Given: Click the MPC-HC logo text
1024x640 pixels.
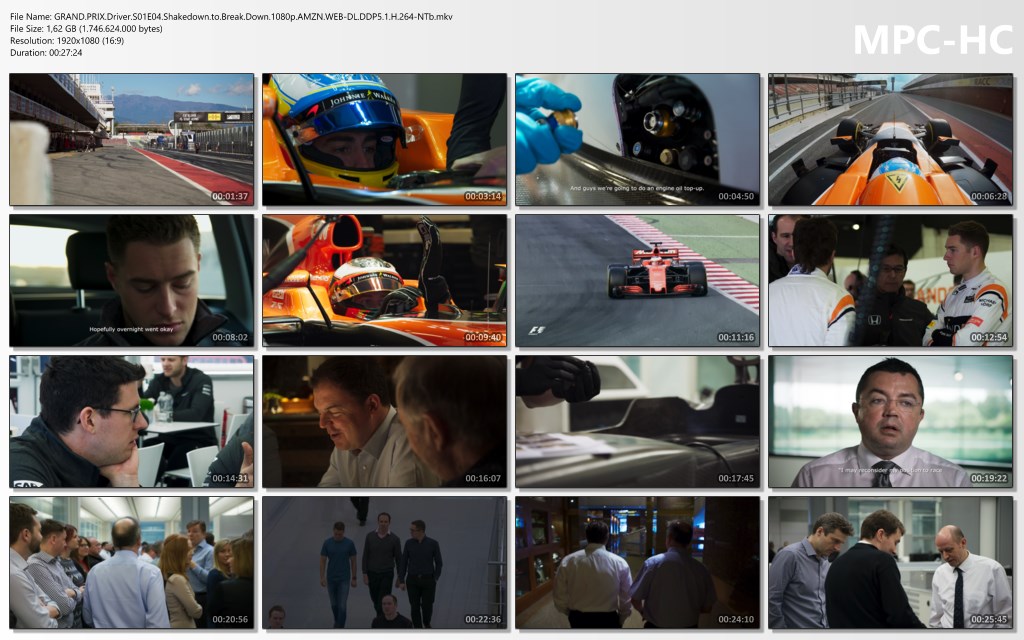Looking at the screenshot, I should [932, 40].
